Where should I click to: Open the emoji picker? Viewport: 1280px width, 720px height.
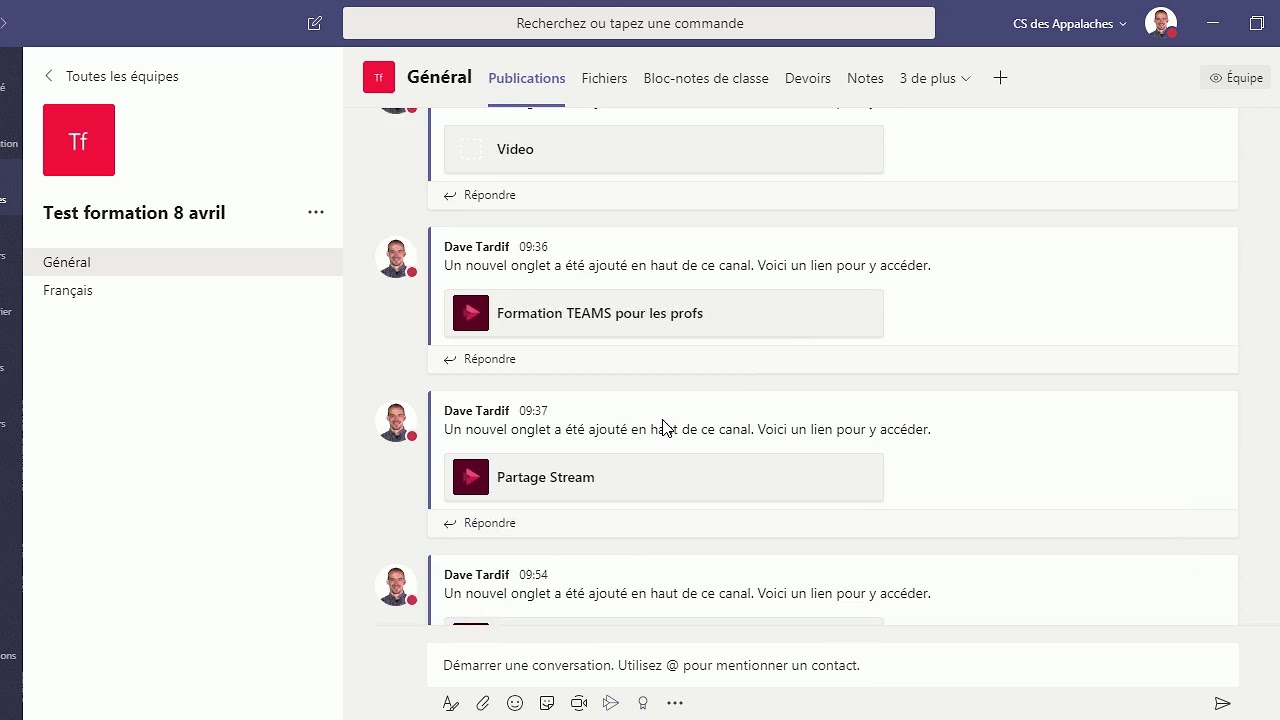tap(515, 703)
